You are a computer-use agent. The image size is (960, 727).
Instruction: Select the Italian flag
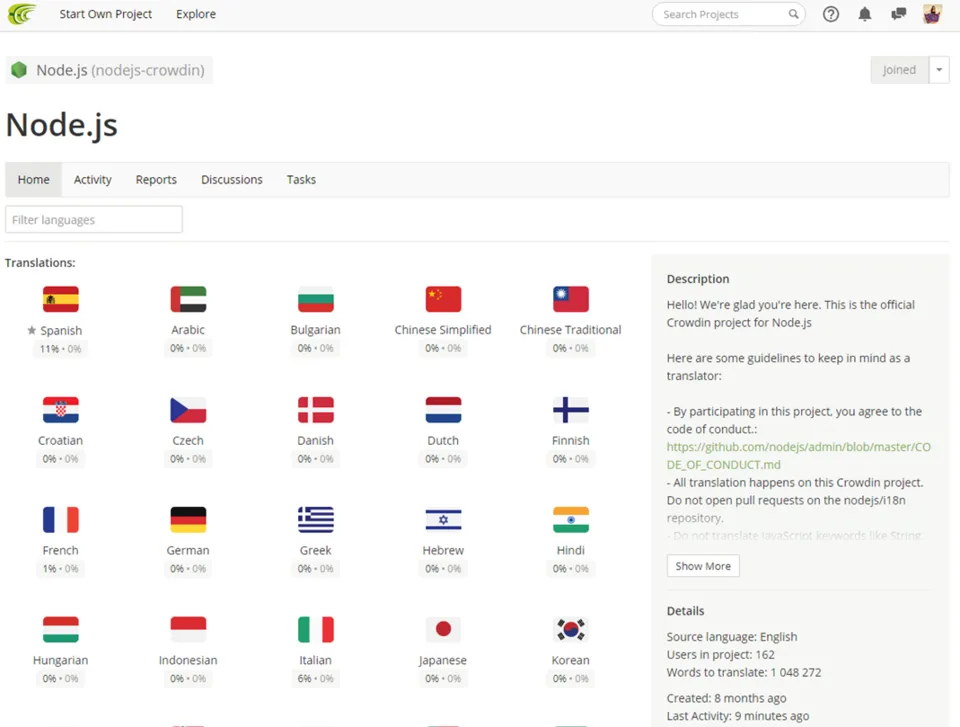315,630
